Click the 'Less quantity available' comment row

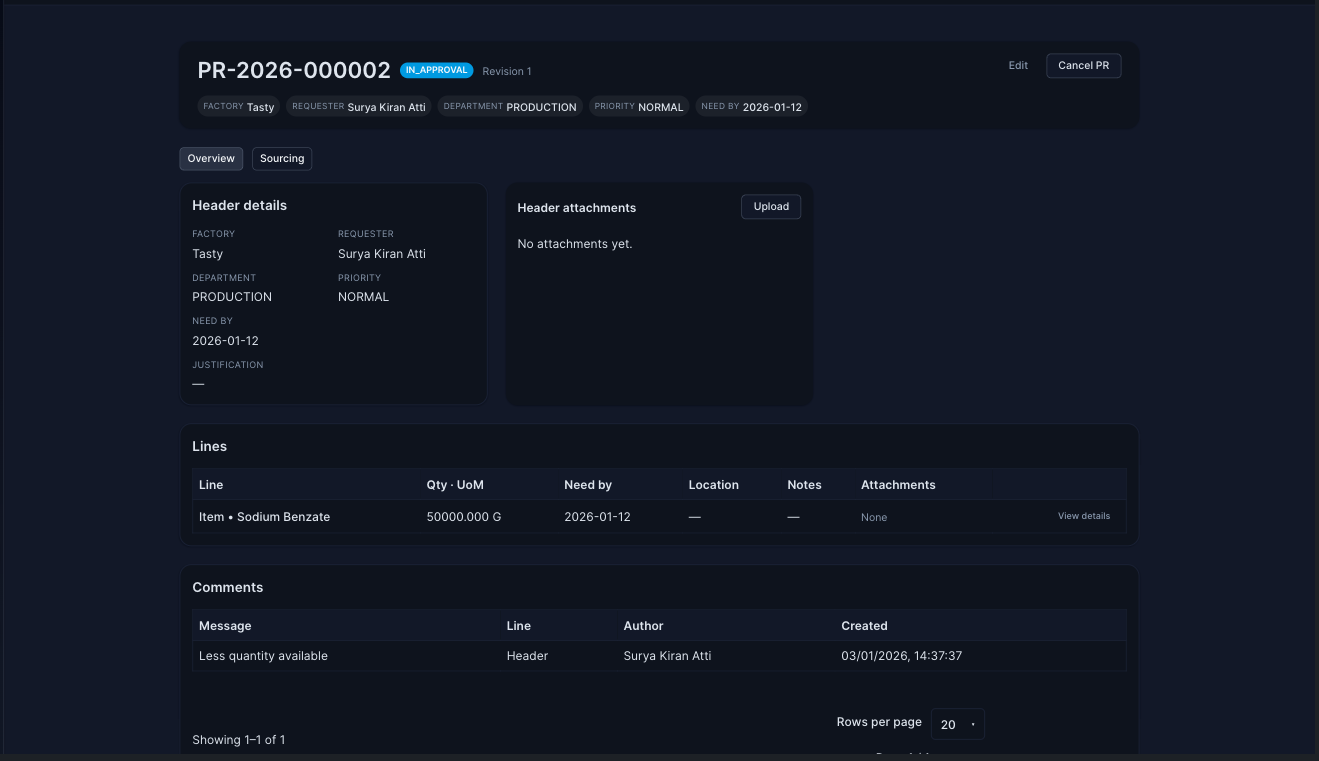click(263, 656)
